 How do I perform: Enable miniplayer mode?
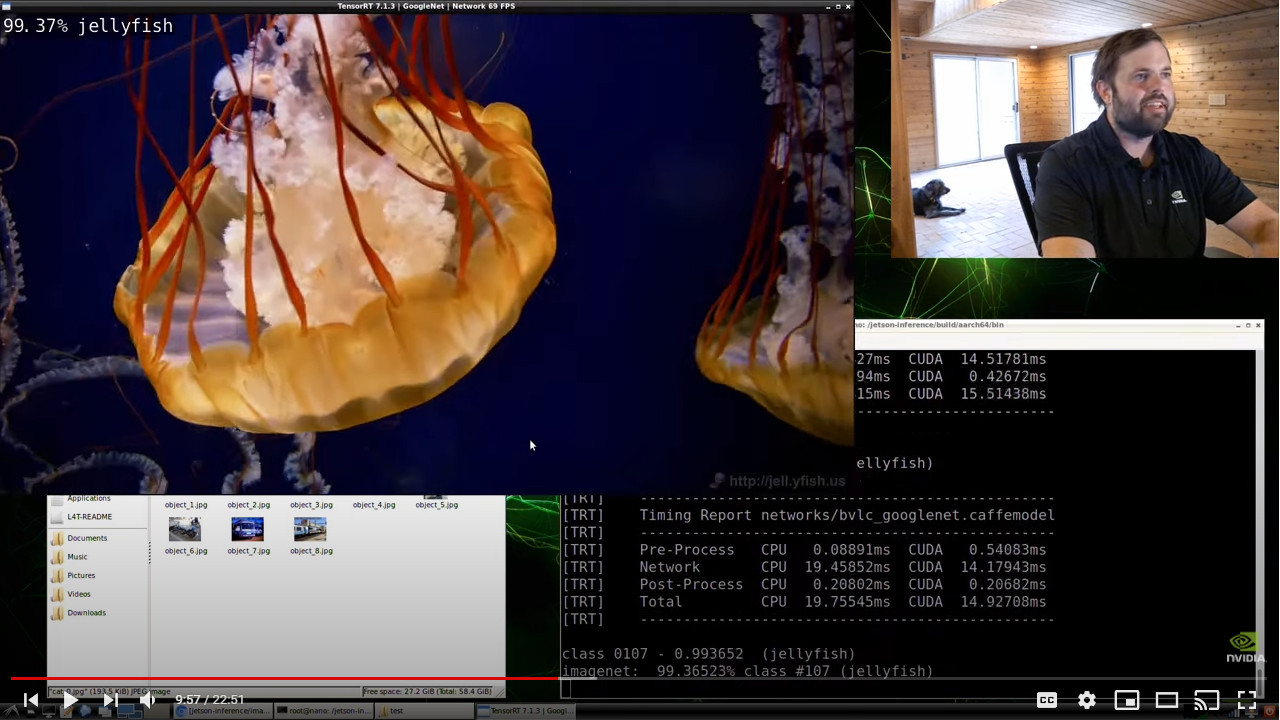click(1127, 700)
